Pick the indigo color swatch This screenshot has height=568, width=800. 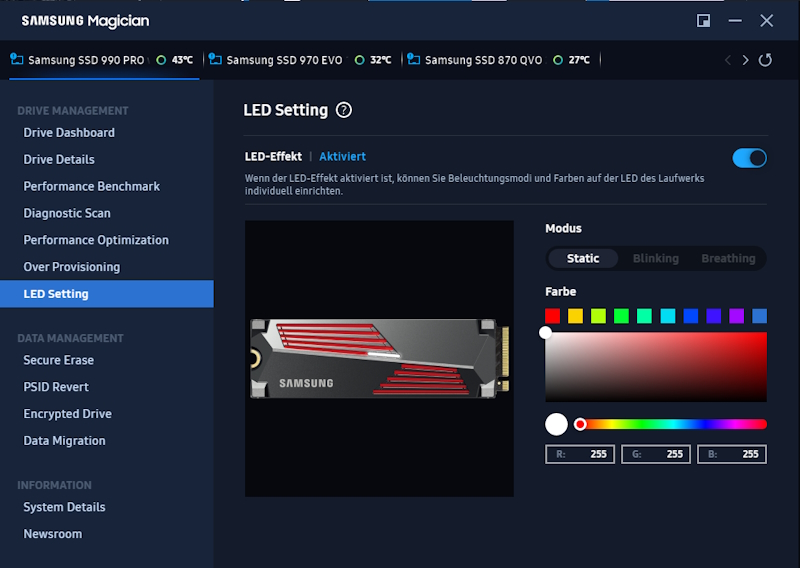(714, 316)
